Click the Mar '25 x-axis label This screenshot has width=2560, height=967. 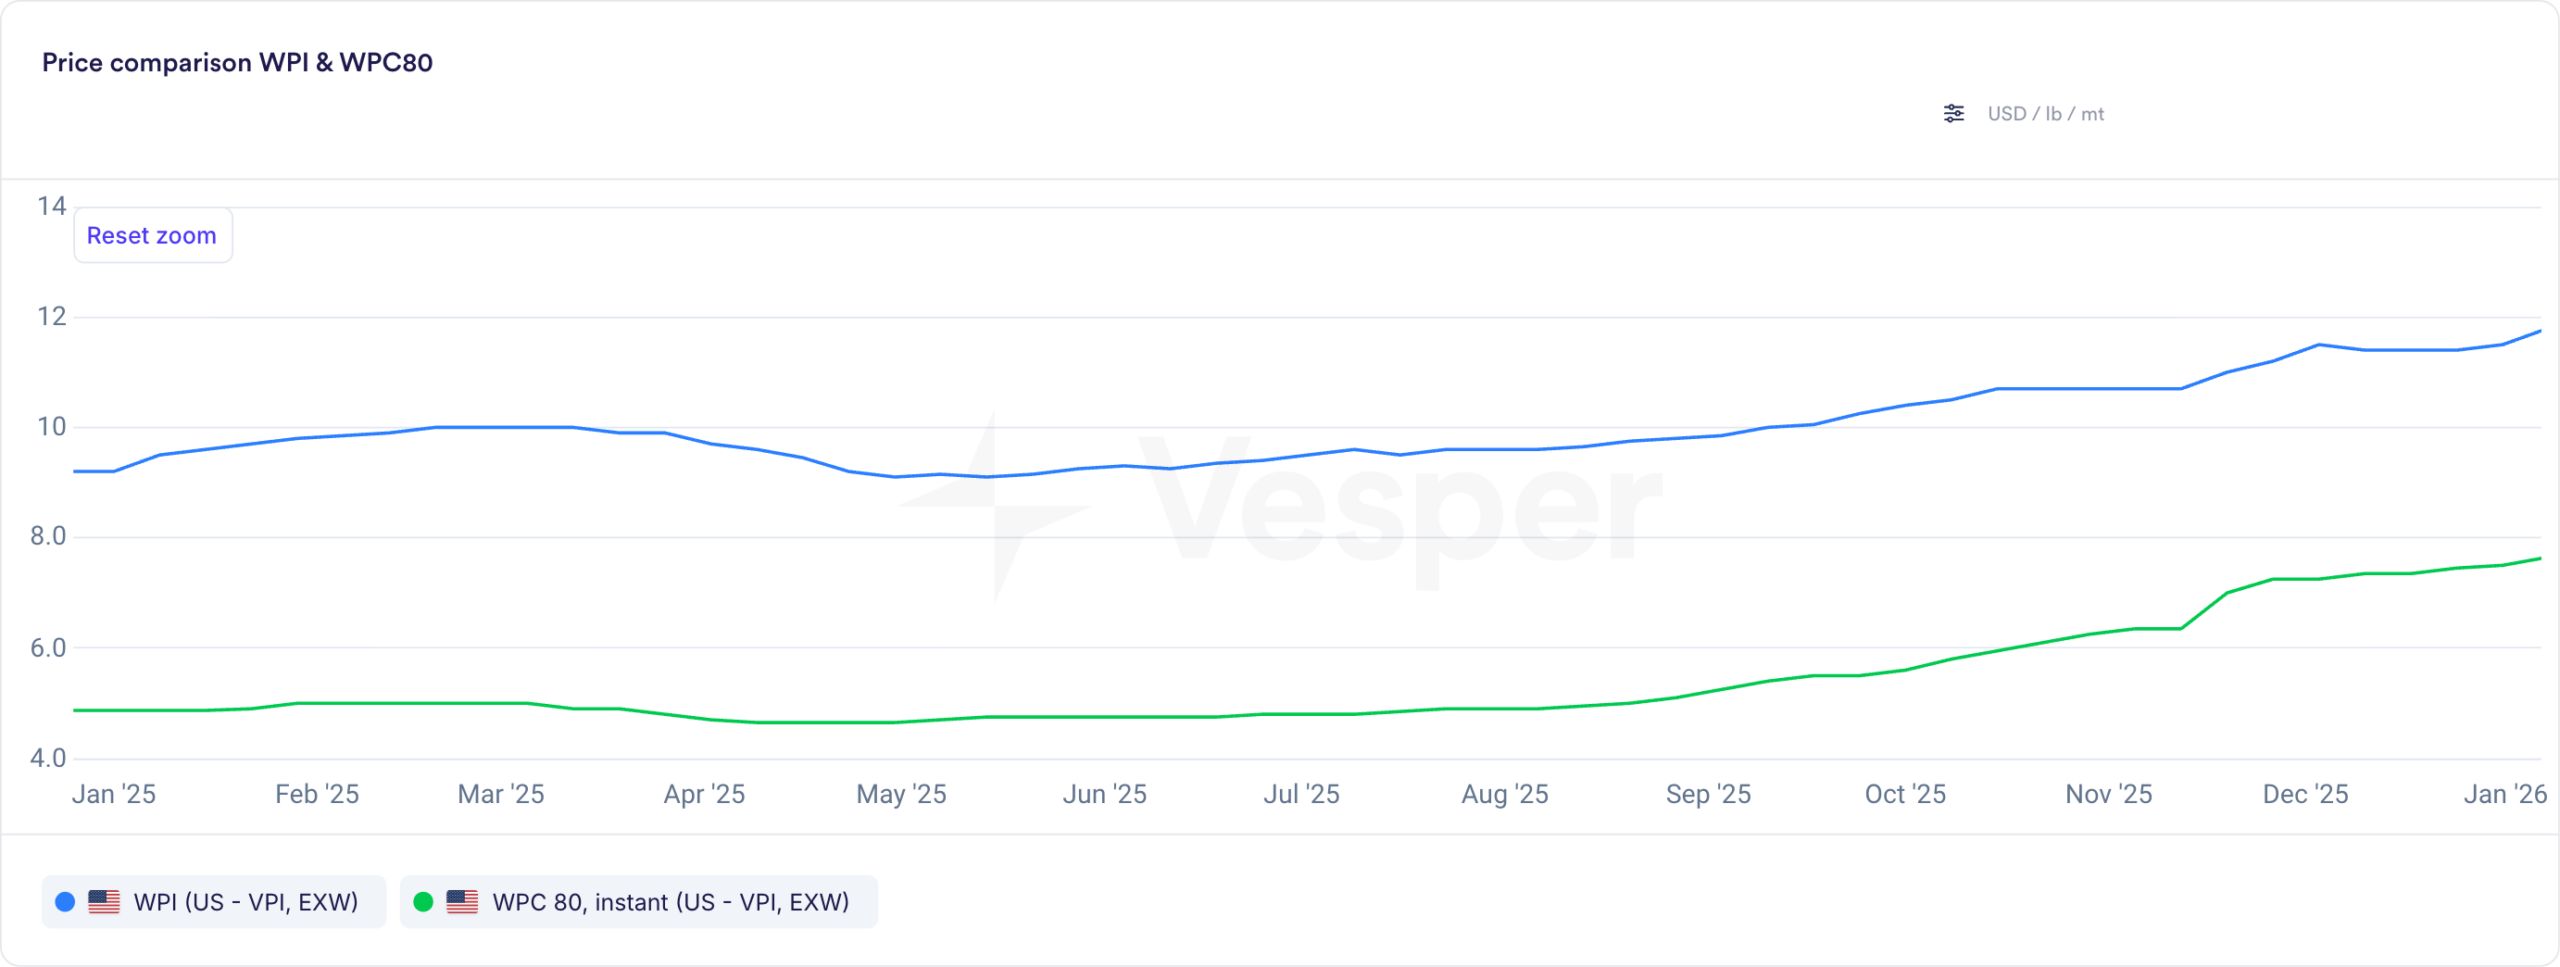pos(501,794)
